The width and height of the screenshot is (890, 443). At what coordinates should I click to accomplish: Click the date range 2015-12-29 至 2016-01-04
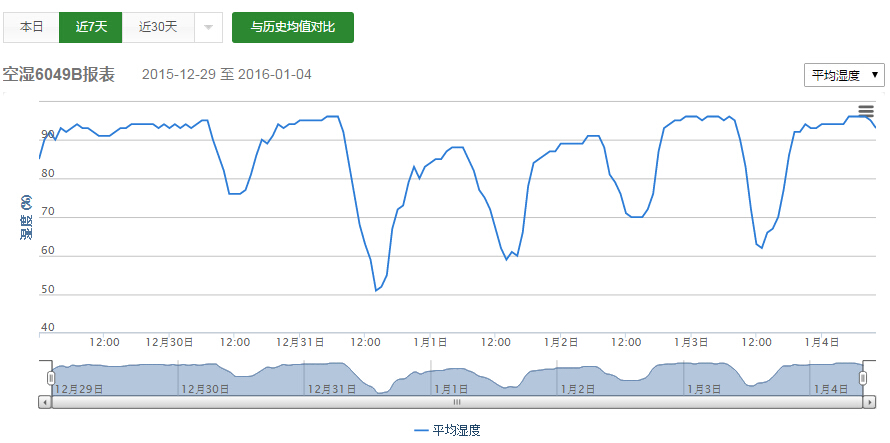(x=227, y=75)
